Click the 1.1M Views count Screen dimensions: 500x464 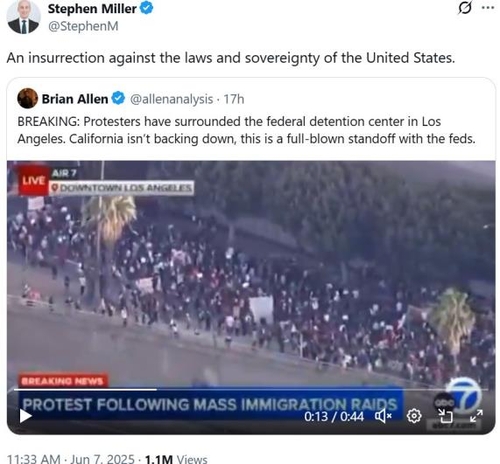point(176,459)
